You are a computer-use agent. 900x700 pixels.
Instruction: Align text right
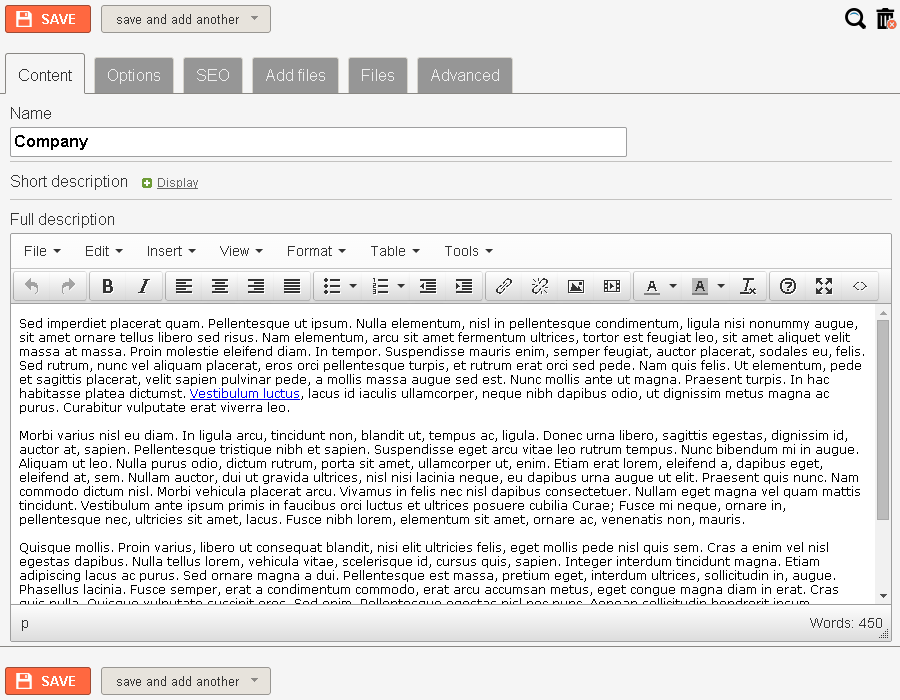[x=256, y=286]
